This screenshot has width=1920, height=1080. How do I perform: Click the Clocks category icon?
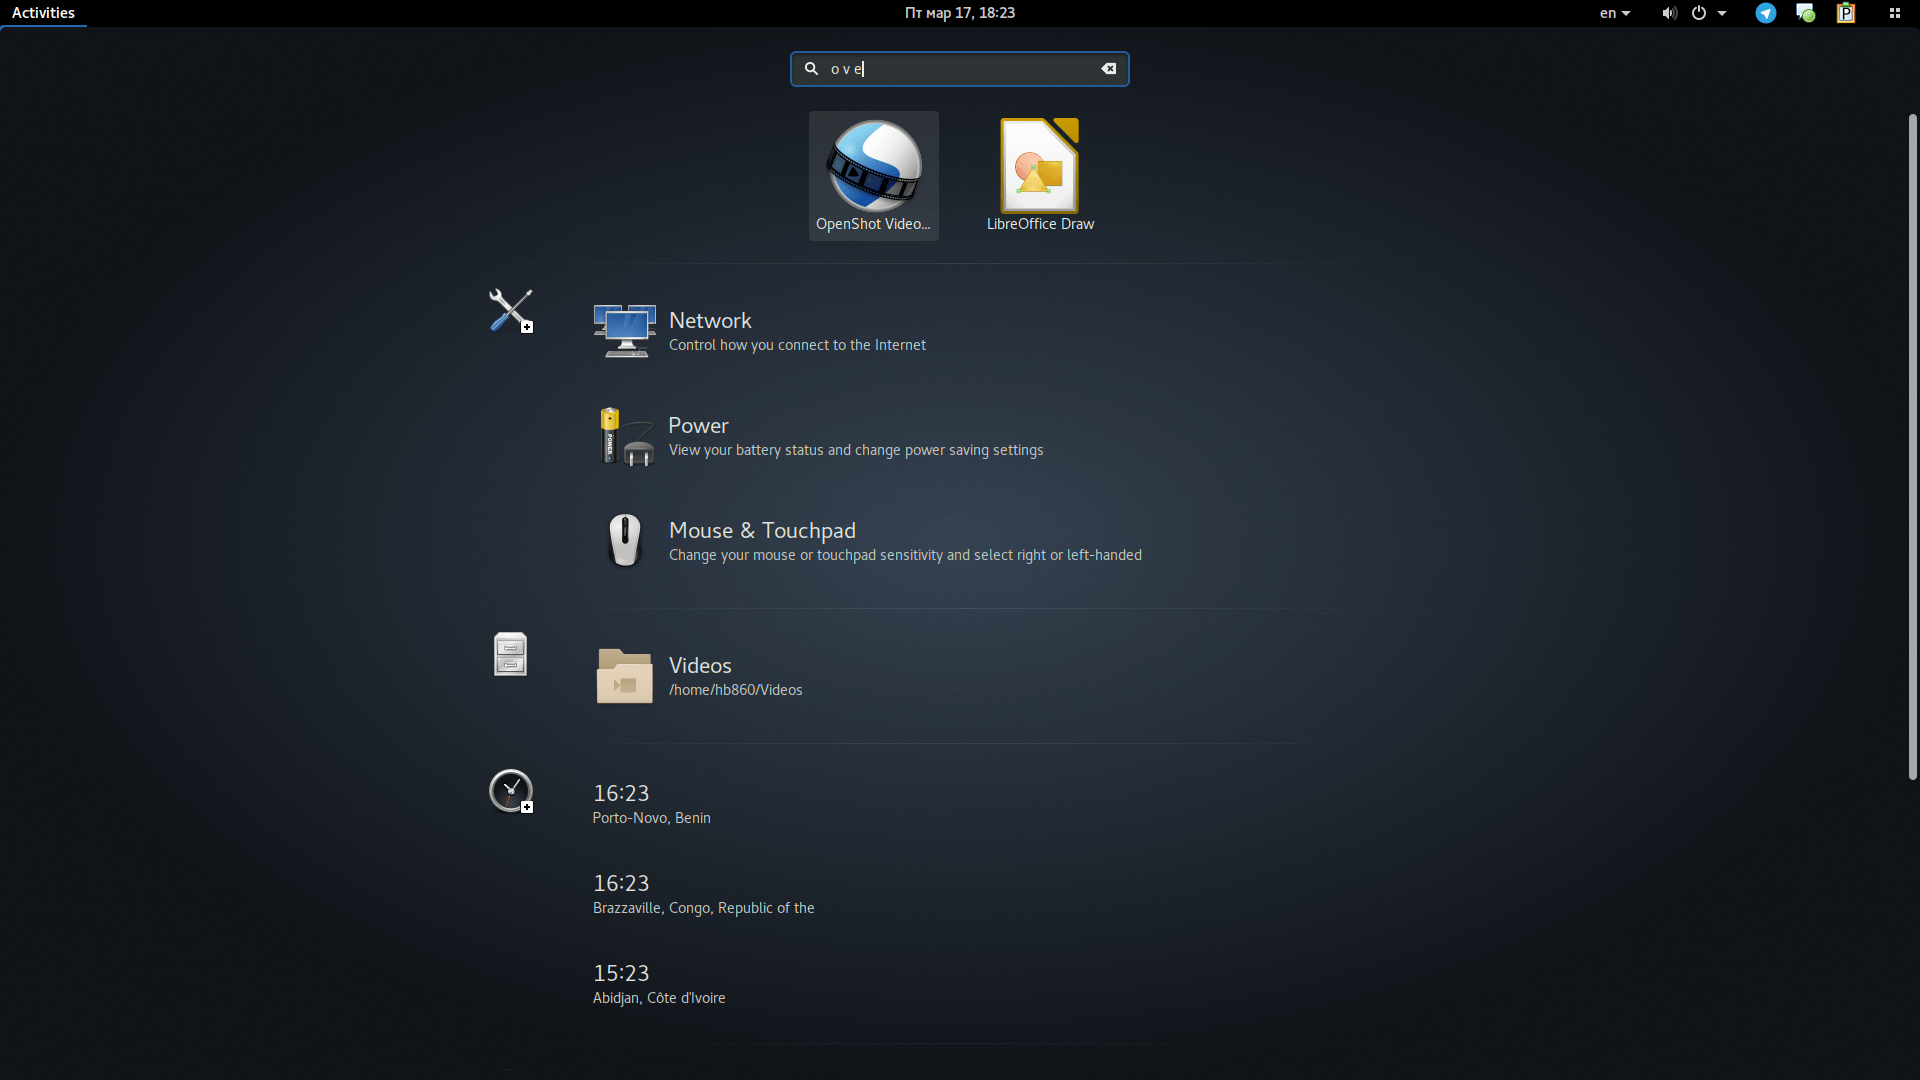point(511,791)
